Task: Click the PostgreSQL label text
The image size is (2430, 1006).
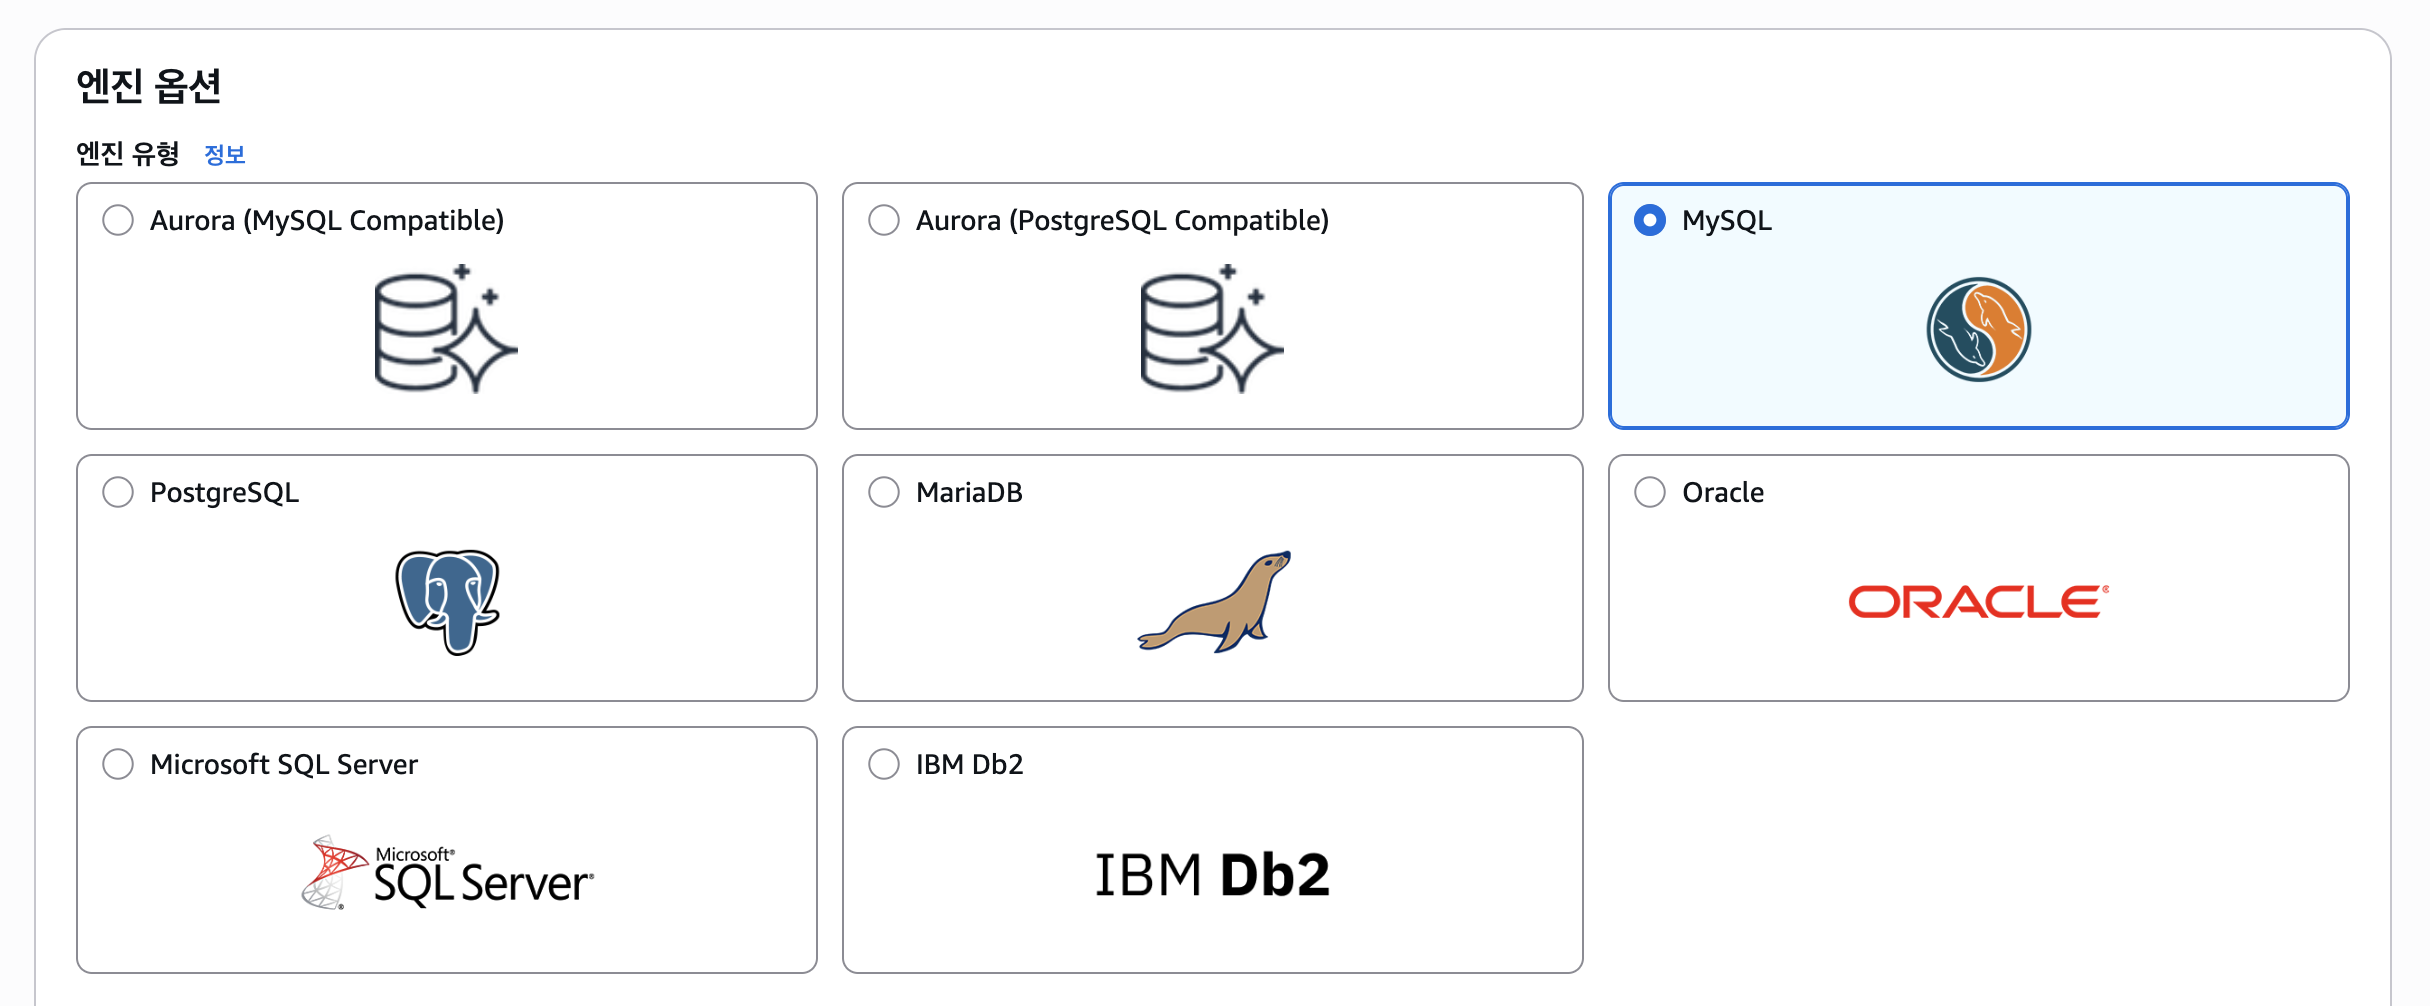Action: tap(225, 493)
